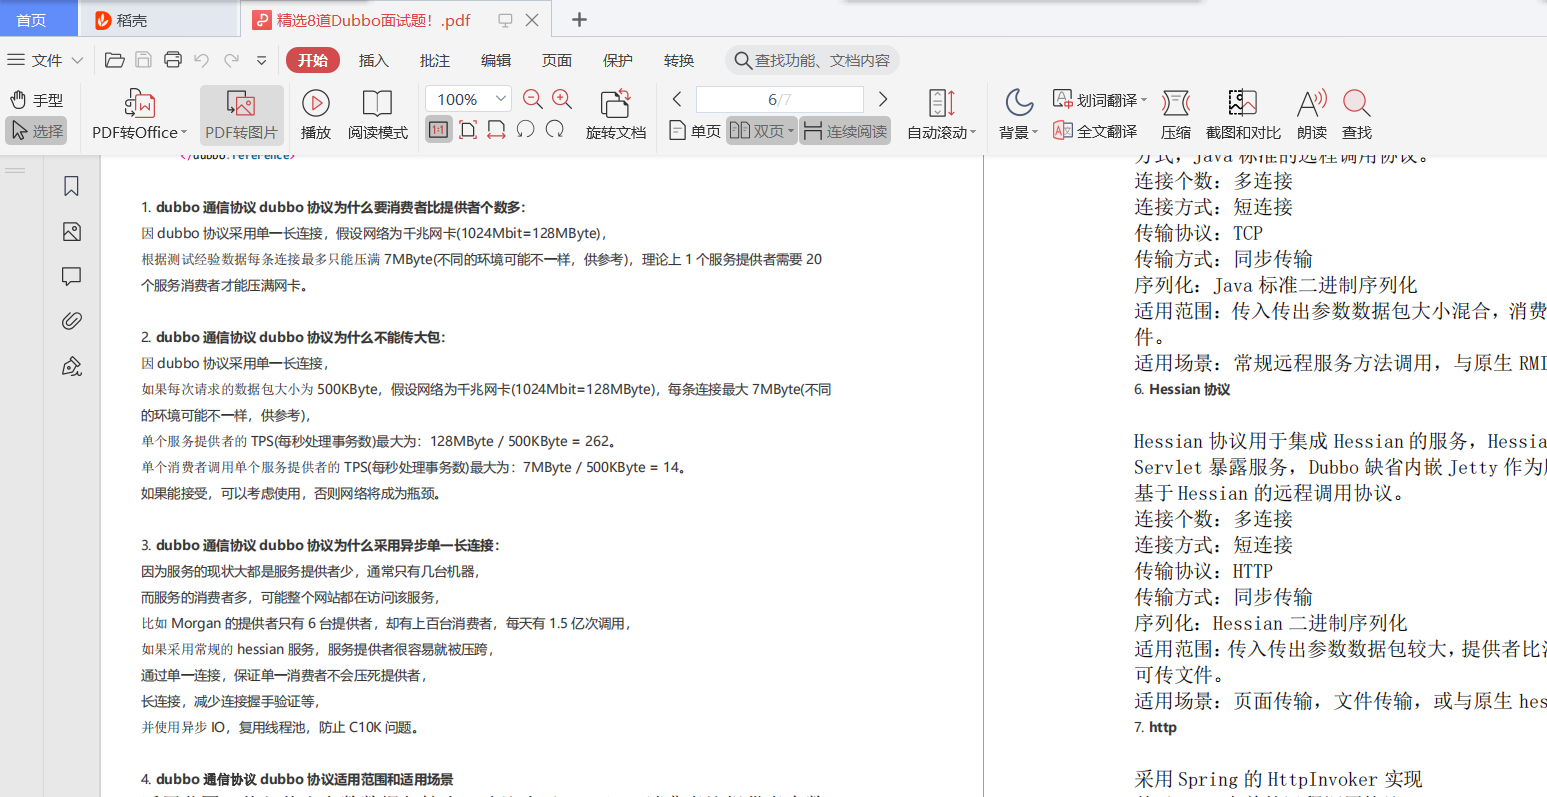Screen dimensions: 1547x797
Task: Go to the previous page arrow
Action: click(678, 99)
